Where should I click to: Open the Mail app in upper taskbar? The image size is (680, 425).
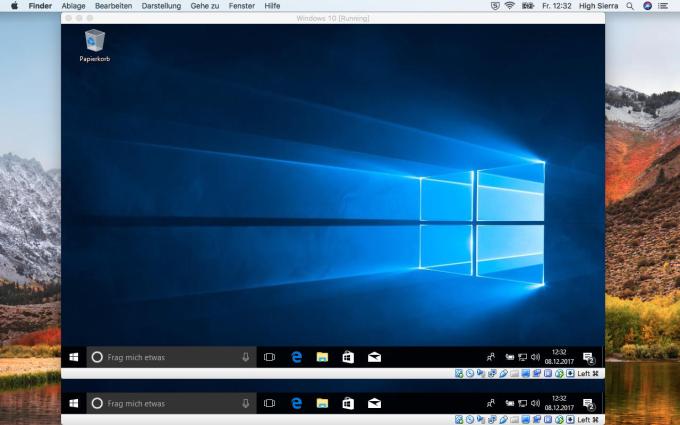tap(374, 357)
